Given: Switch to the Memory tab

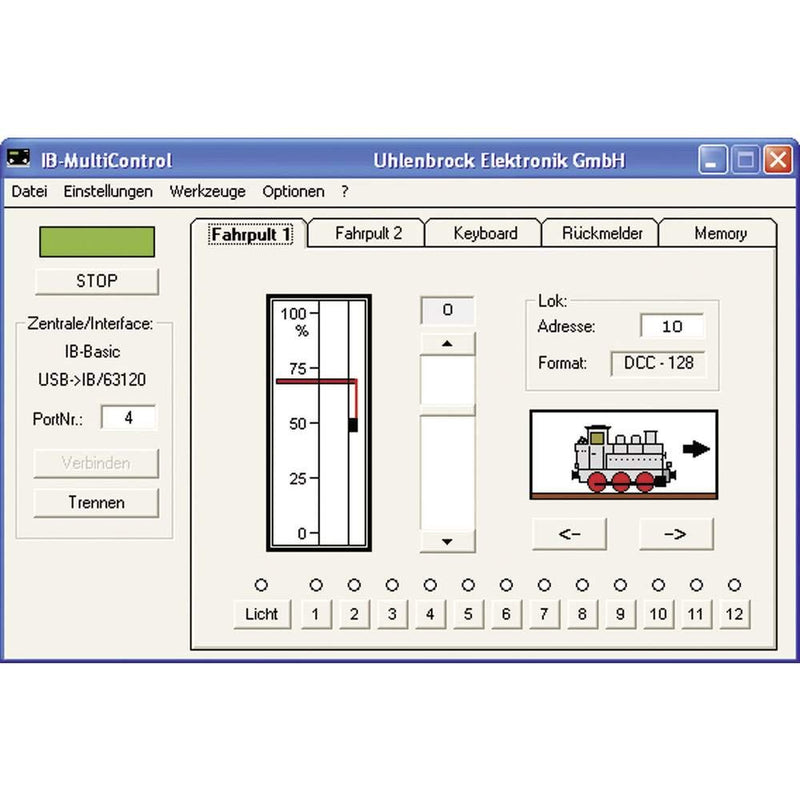Looking at the screenshot, I should click(x=719, y=234).
